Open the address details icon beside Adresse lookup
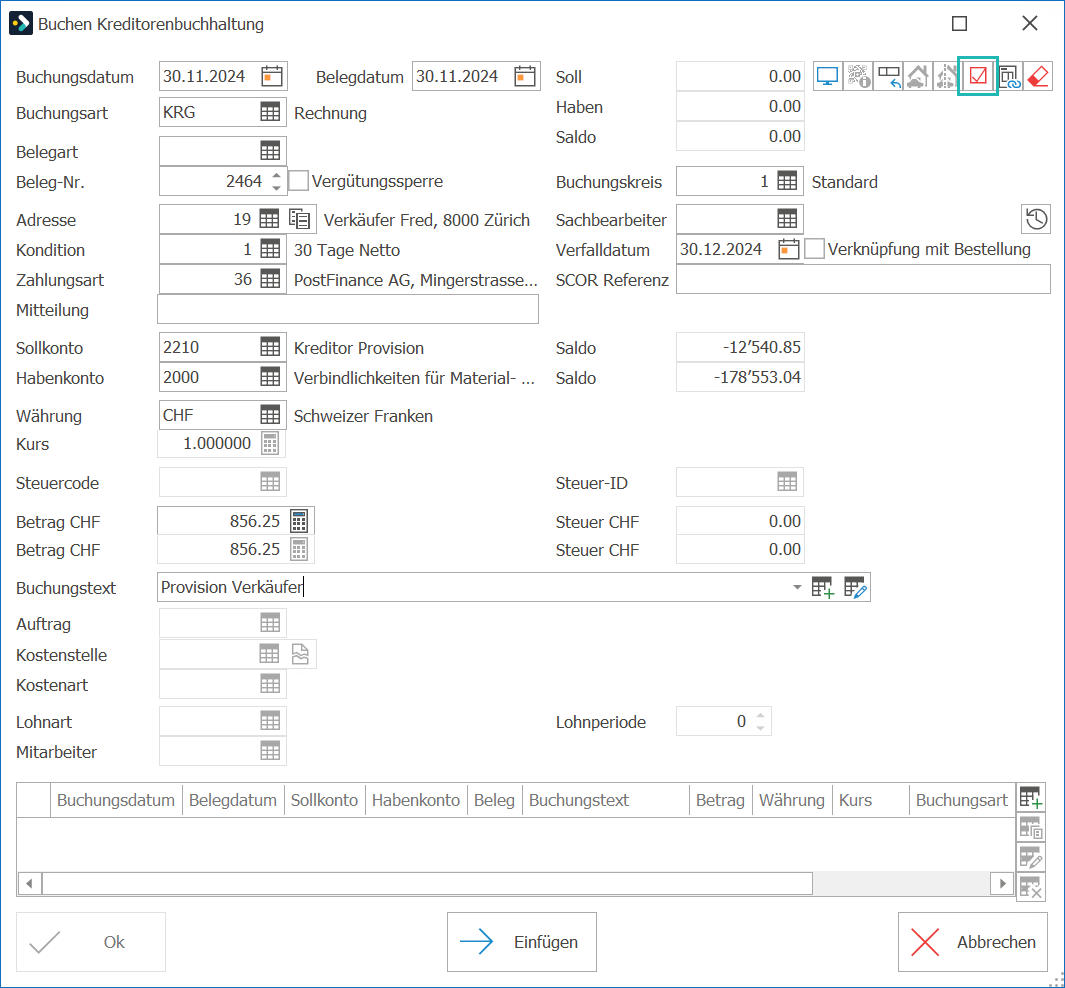 (x=300, y=219)
